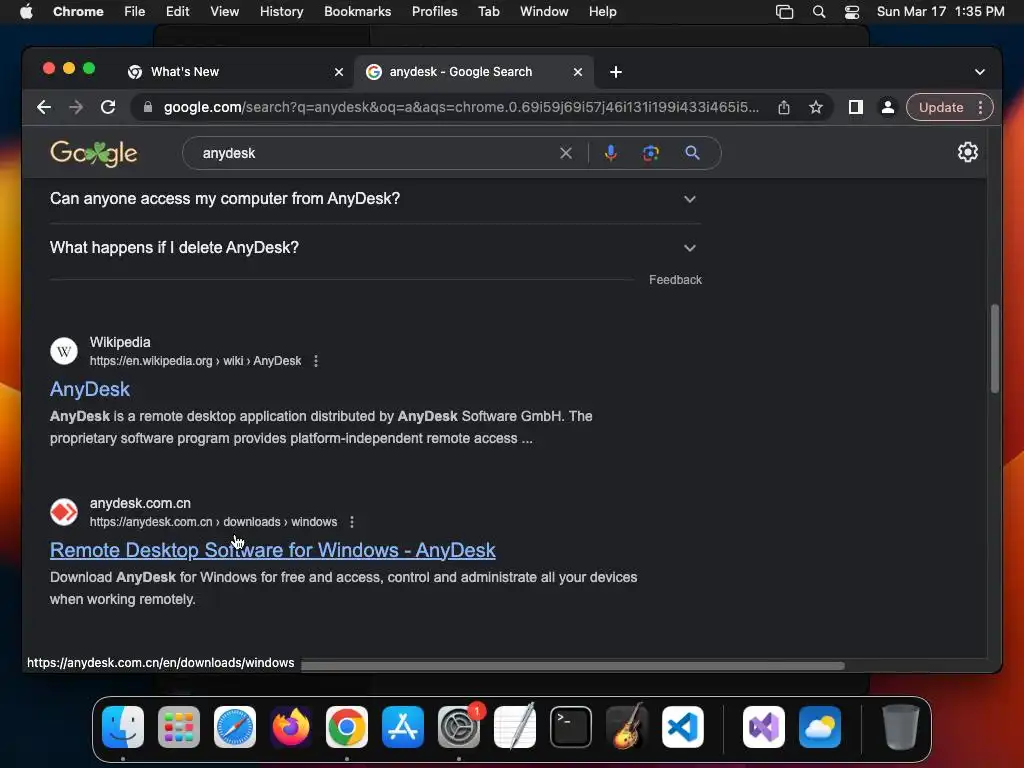Open 'Remote Desktop Software for Windows - AnyDesk' link
The height and width of the screenshot is (768, 1024).
tap(273, 550)
